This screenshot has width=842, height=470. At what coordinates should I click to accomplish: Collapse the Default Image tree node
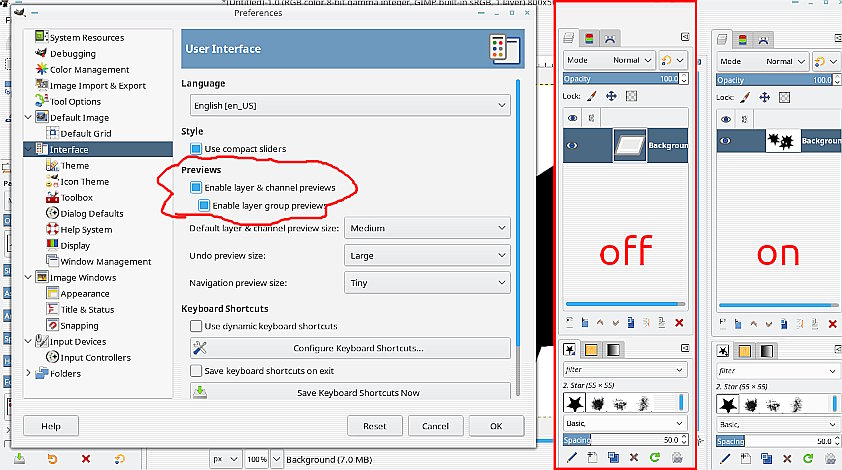click(28, 117)
